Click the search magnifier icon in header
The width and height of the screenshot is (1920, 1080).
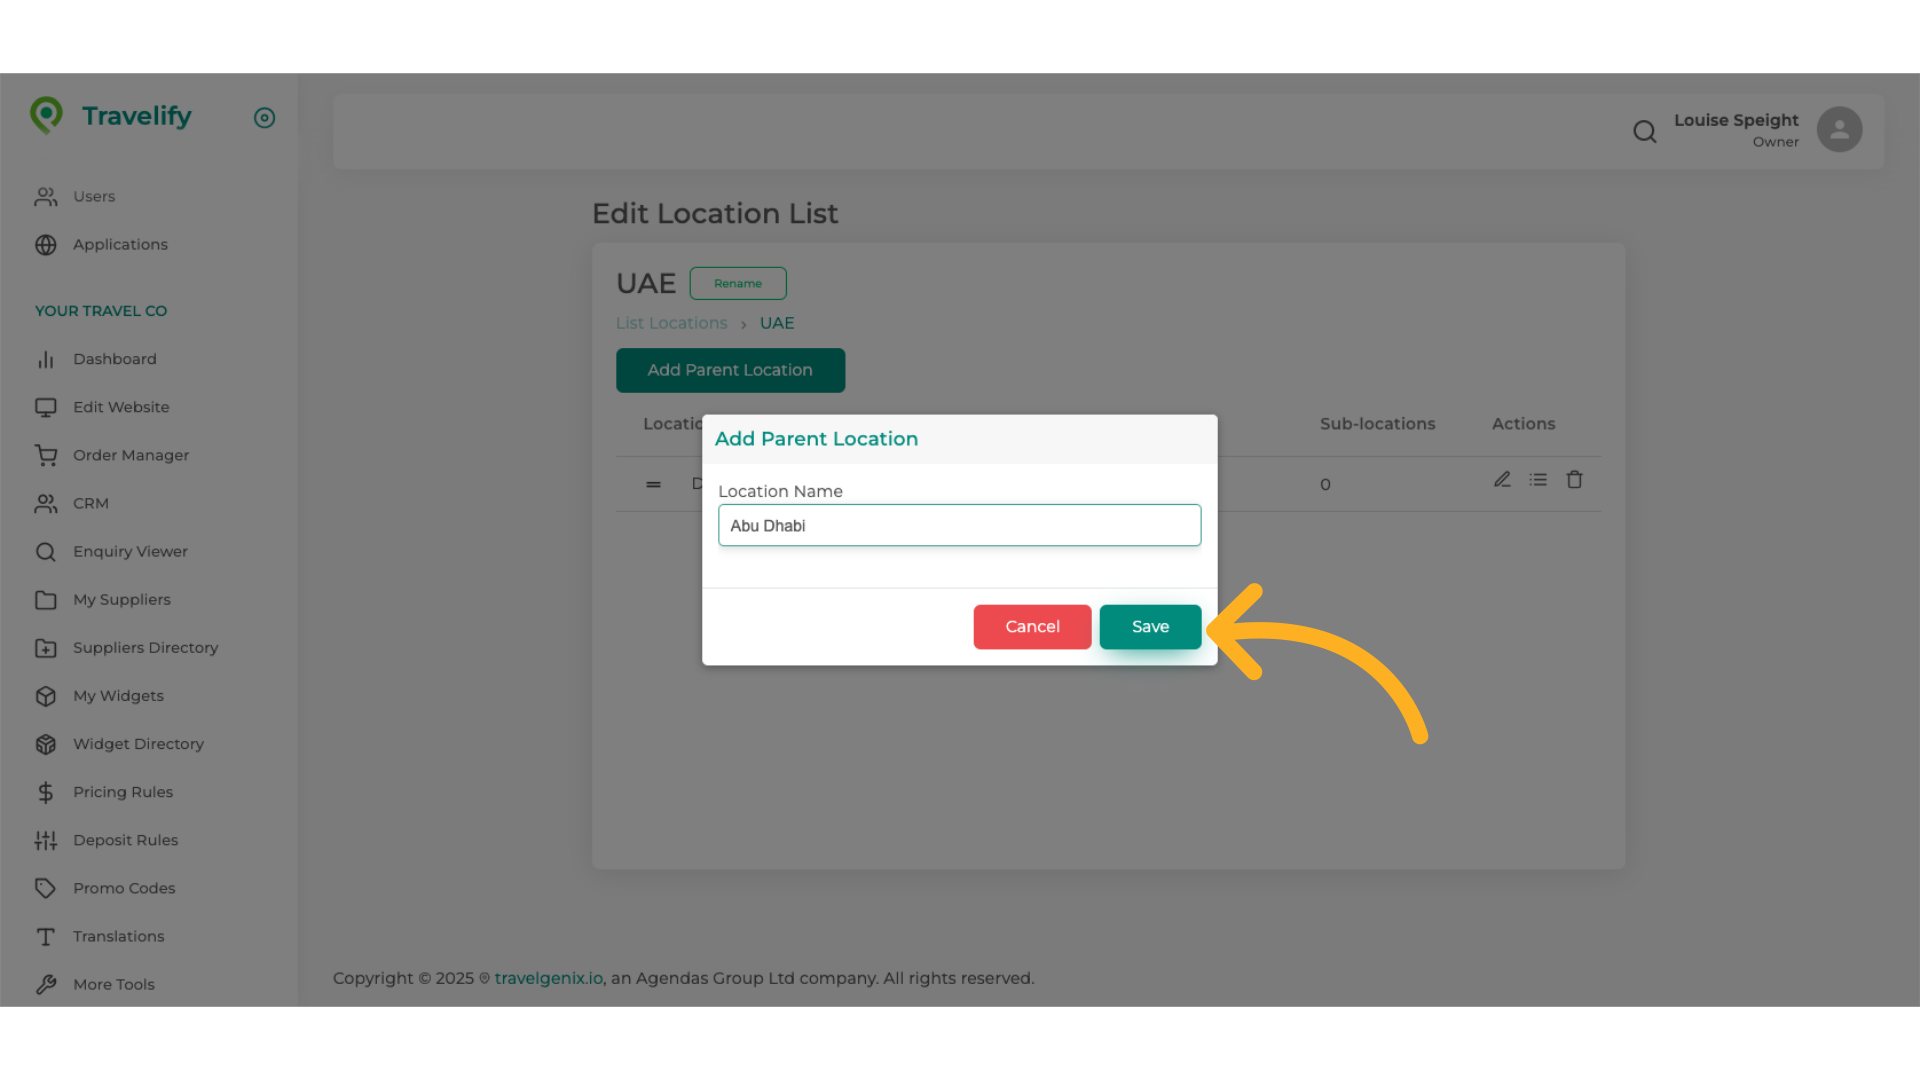1645,131
